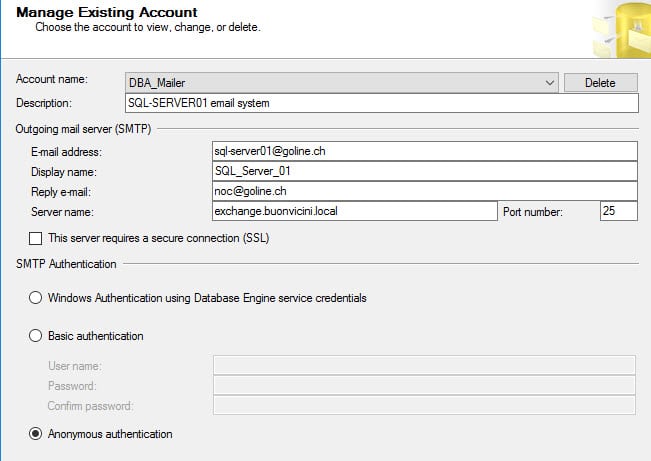Image resolution: width=651 pixels, height=461 pixels.
Task: Enable secure connection (SSL) checkbox
Action: pyautogui.click(x=35, y=238)
